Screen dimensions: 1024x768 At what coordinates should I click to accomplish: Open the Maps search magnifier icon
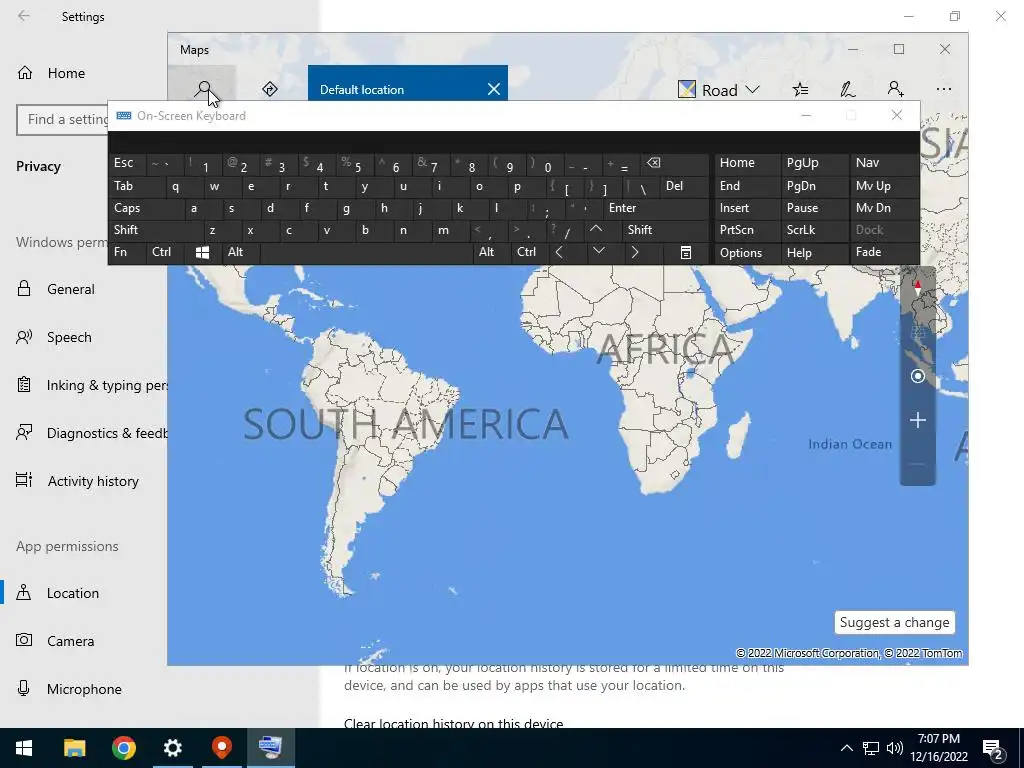204,89
